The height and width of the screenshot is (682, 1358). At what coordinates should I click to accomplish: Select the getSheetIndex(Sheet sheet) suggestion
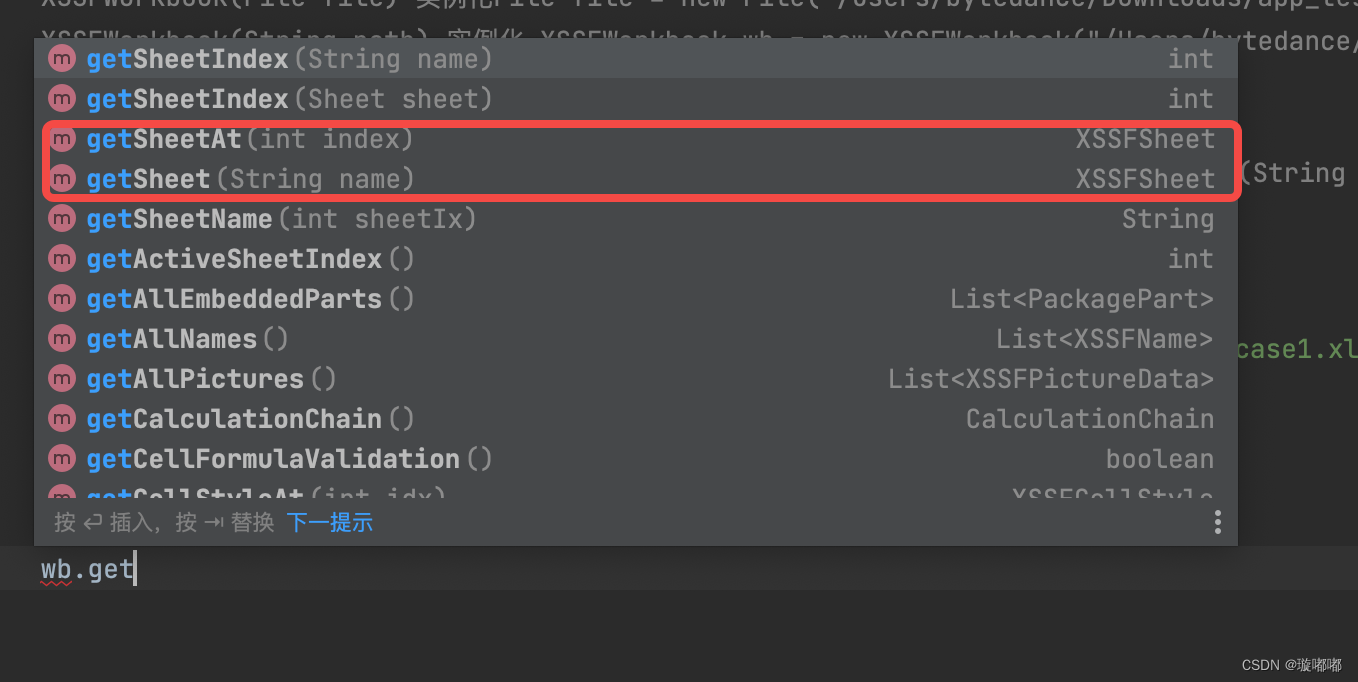[300, 98]
